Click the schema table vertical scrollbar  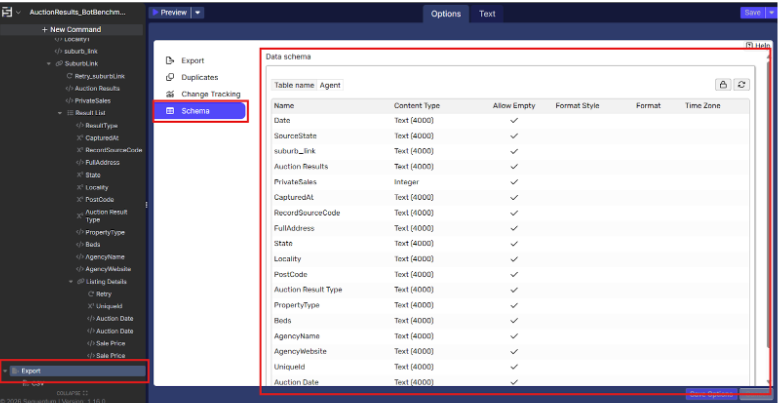(764, 200)
